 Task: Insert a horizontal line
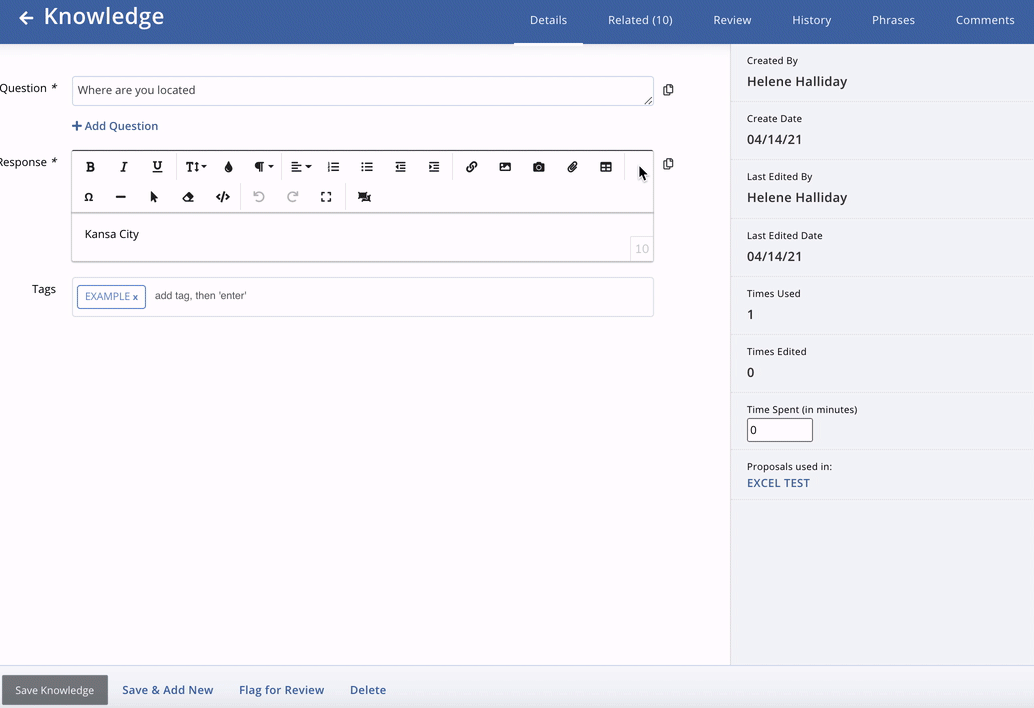coord(121,197)
